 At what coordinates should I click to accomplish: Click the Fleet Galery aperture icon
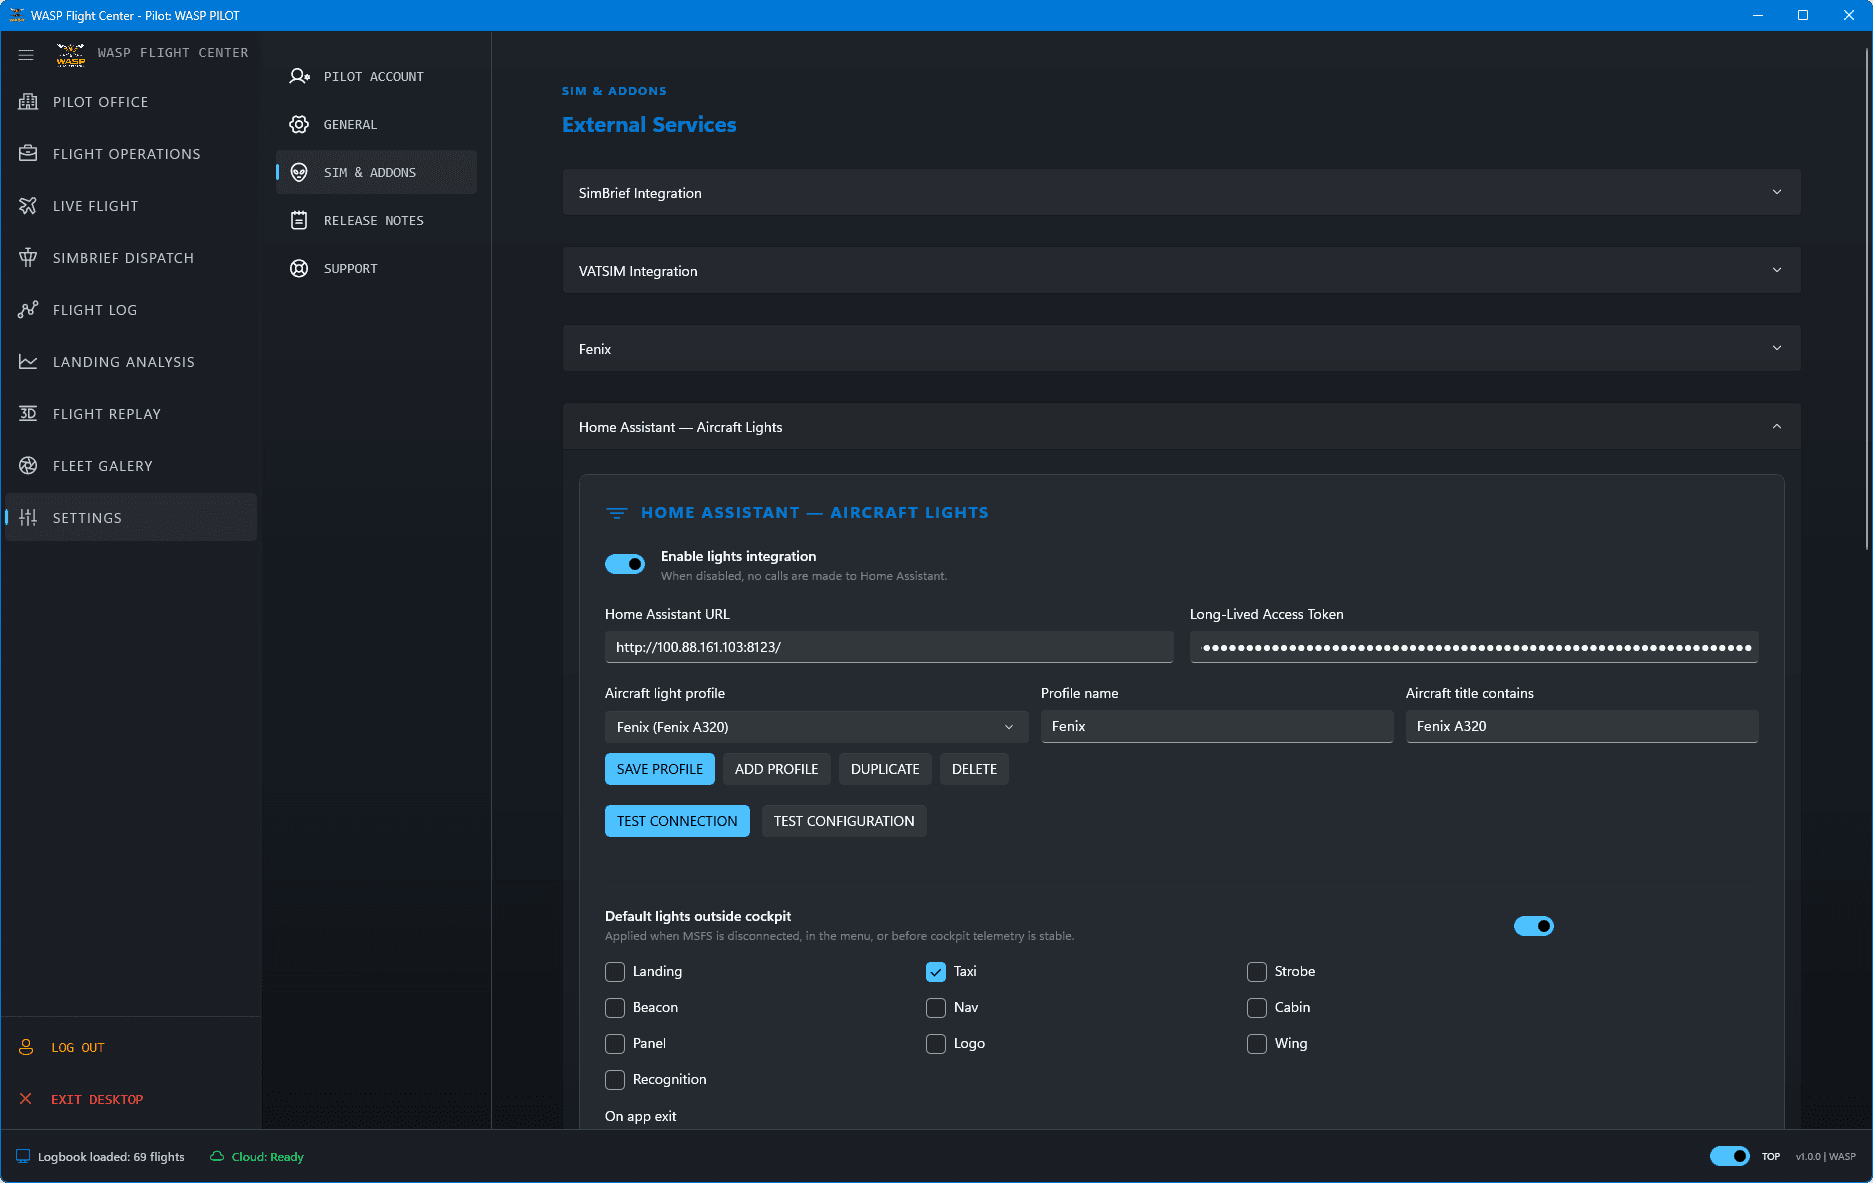pyautogui.click(x=28, y=466)
